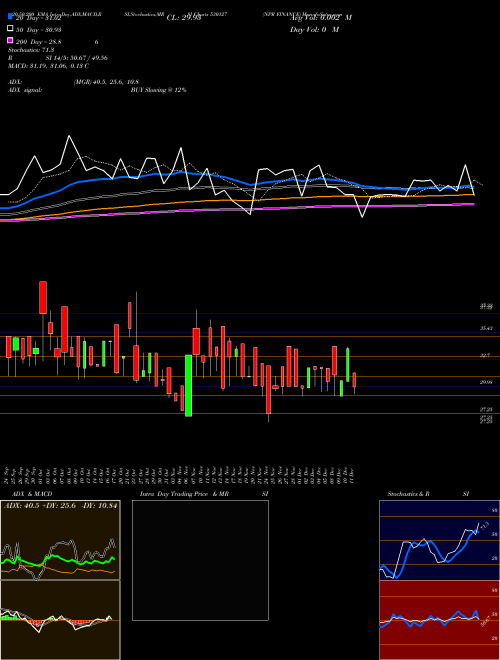500x660 pixels.
Task: Click the 'Intra Day Trading Price & MR' title
Action: 184,494
